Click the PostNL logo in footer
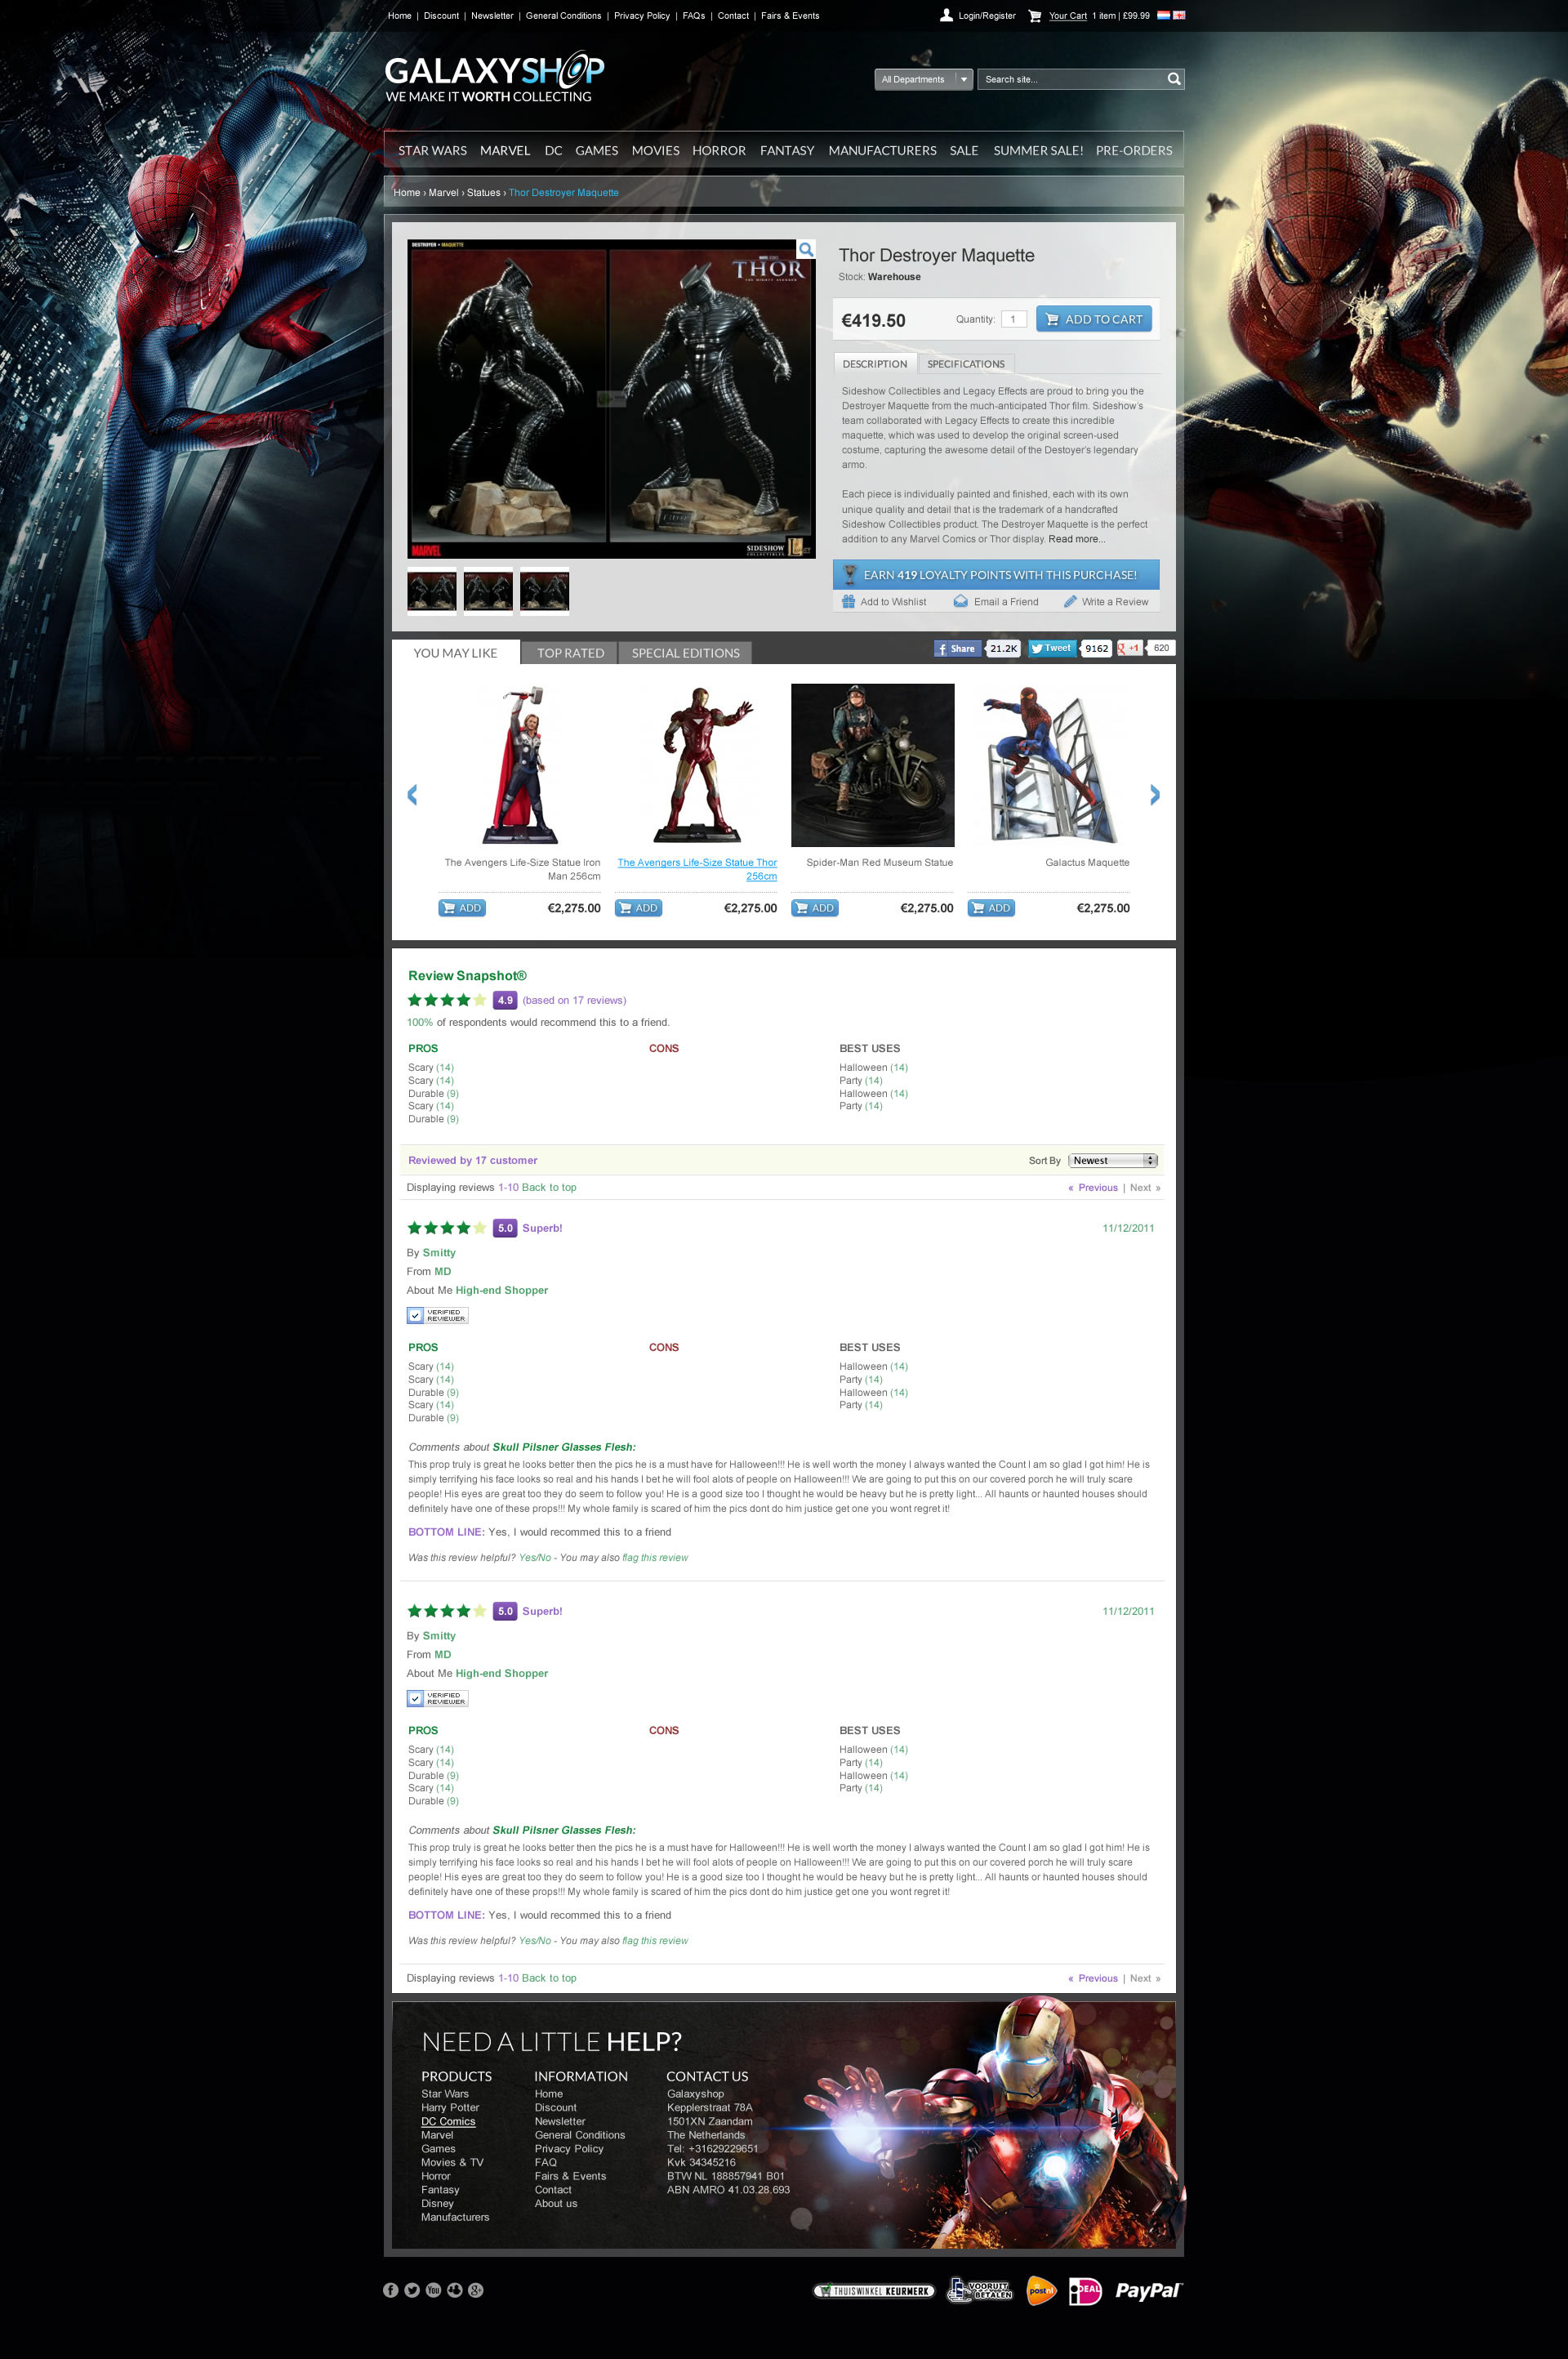 pos(1041,2290)
